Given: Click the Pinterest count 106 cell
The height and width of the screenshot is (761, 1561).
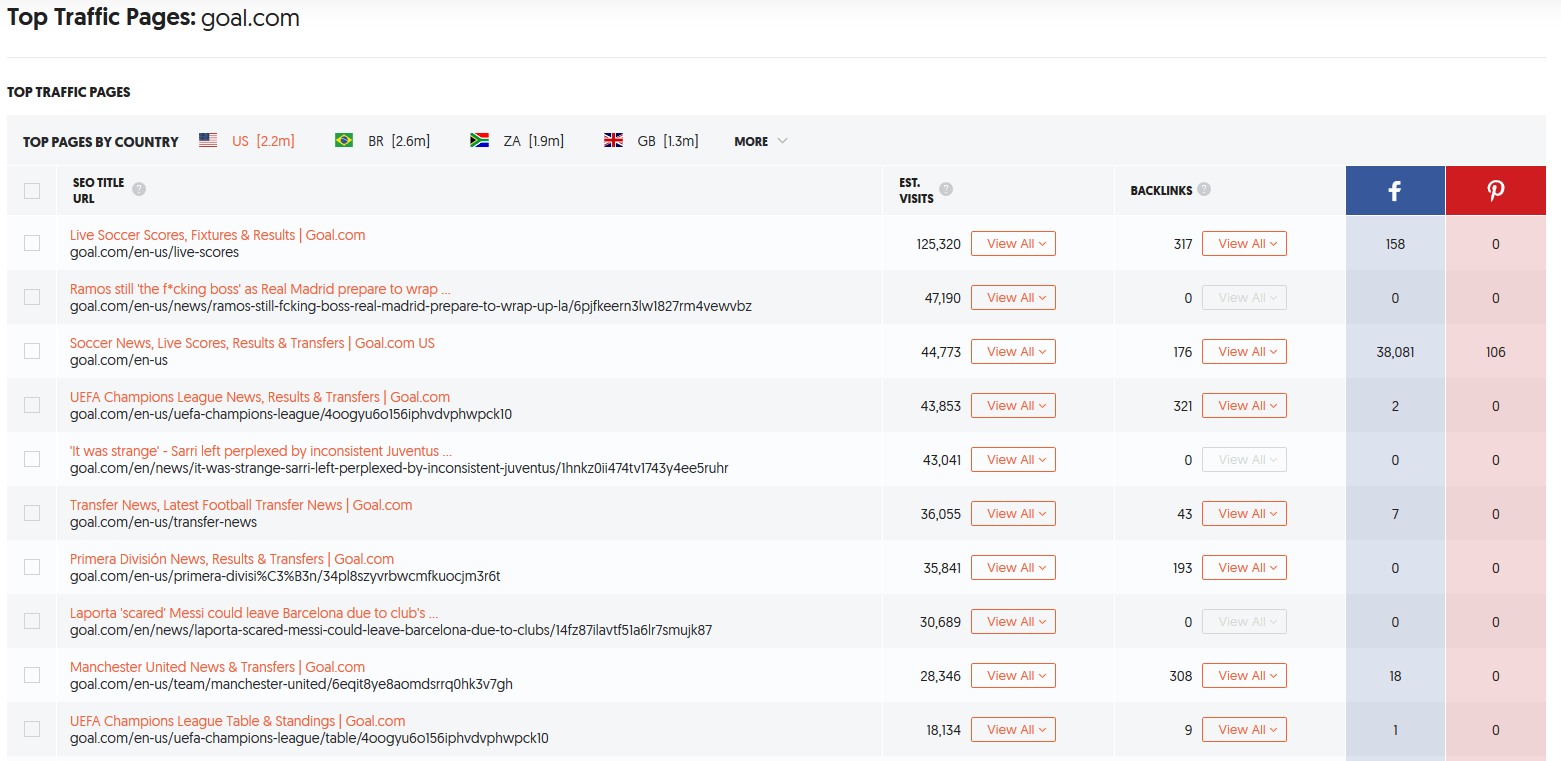Looking at the screenshot, I should [x=1496, y=352].
